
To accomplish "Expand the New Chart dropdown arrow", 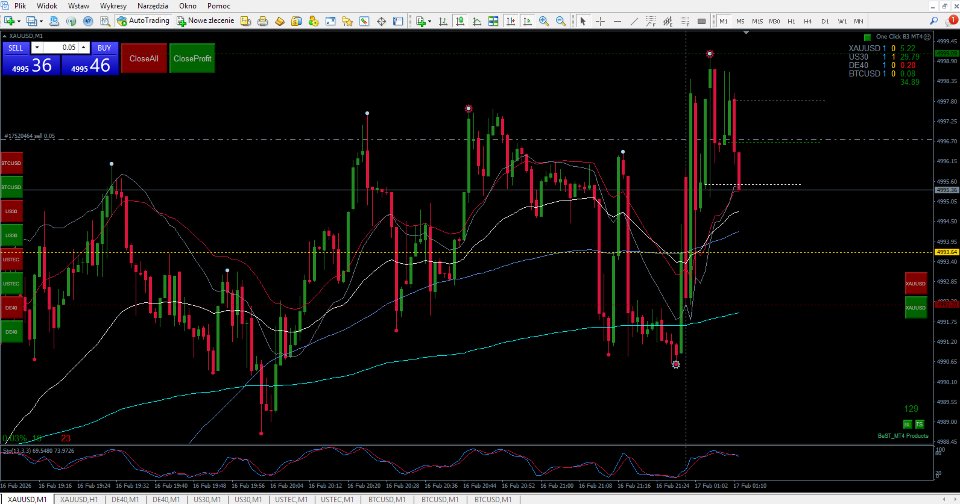I will [18, 21].
